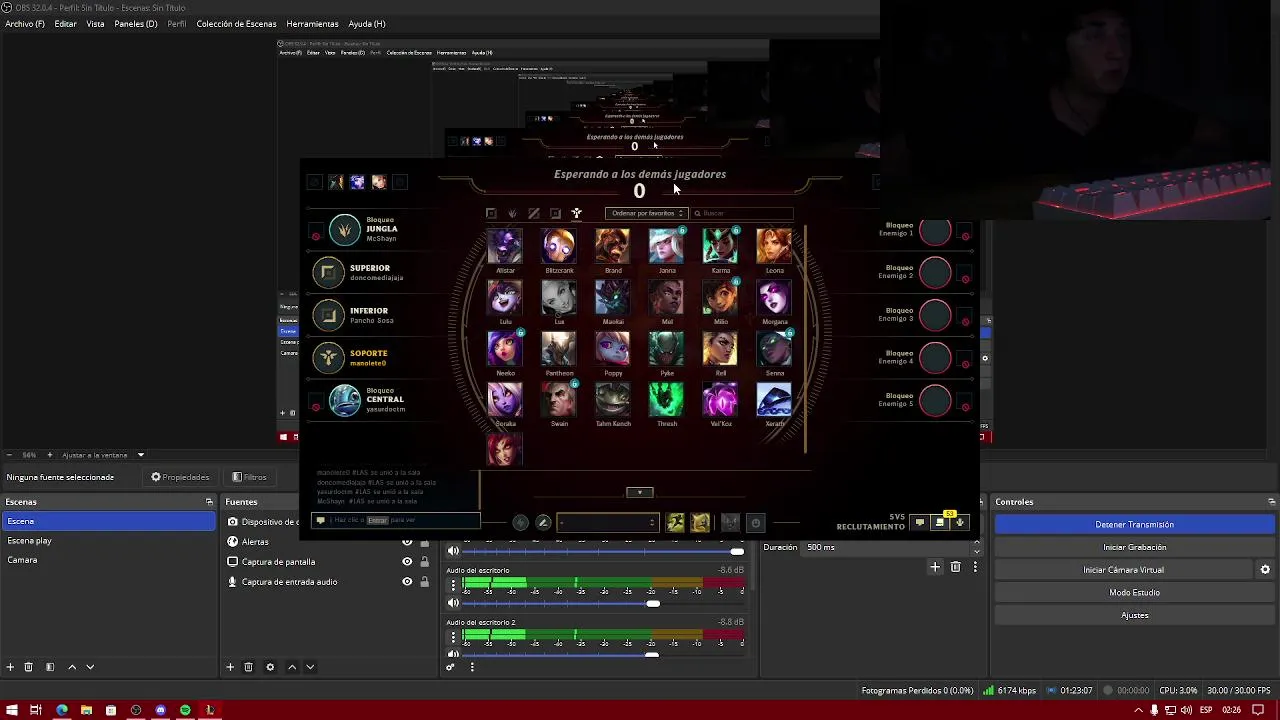Toggle visibility of Captura de pantalla
The width and height of the screenshot is (1280, 720).
tap(407, 562)
